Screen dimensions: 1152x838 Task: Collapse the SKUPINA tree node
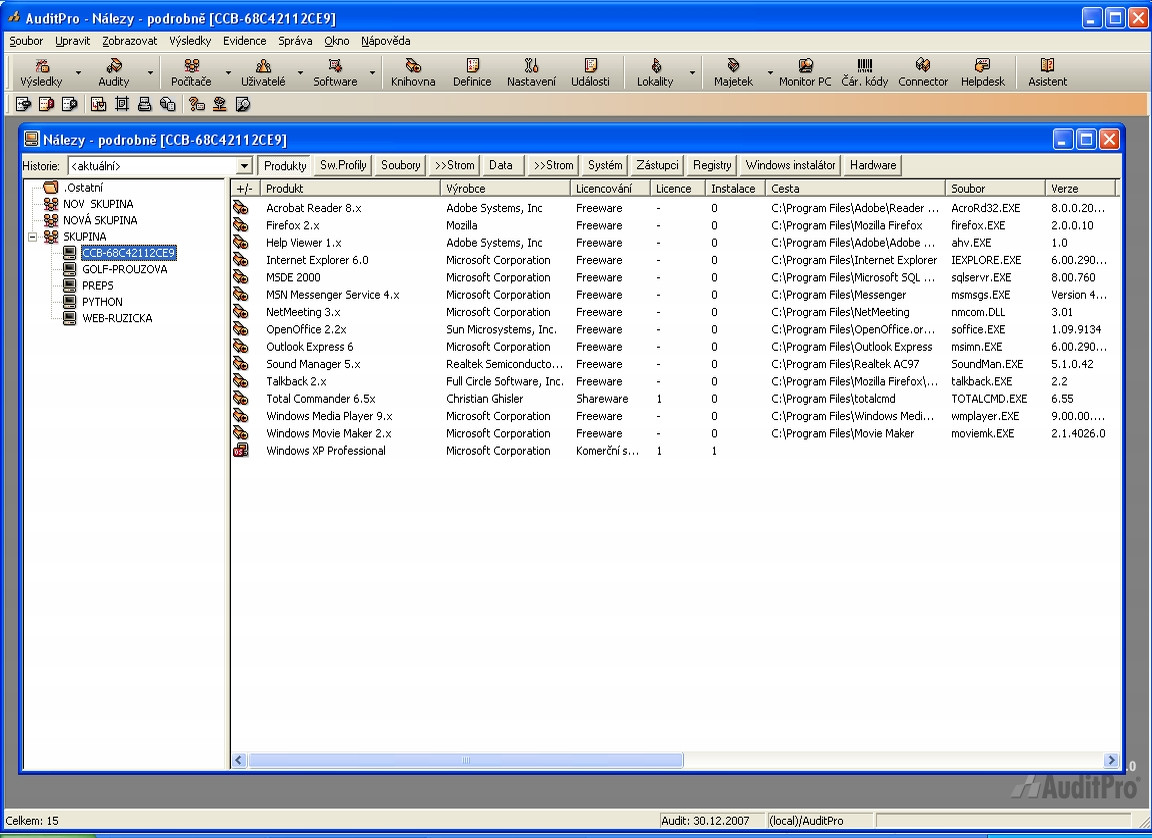pos(32,236)
